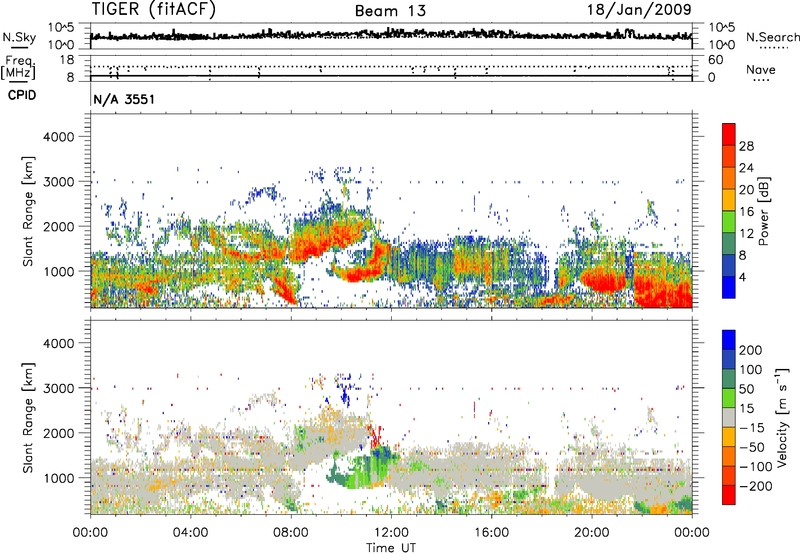
Task: Pick the gray velocity segment between 15 and -15
Action: tap(729, 417)
